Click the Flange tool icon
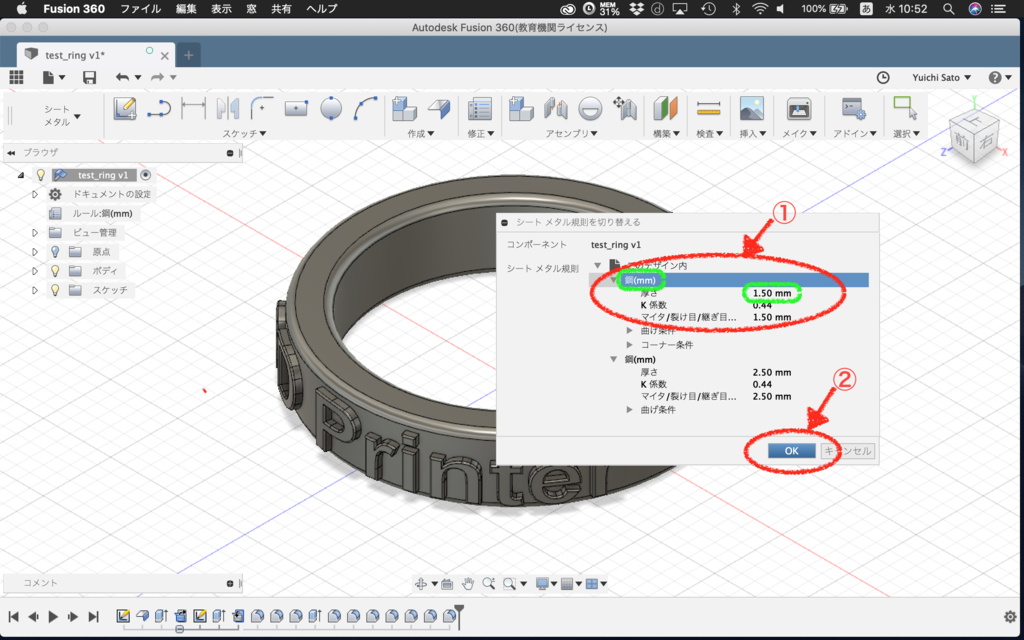1024x640 pixels. [x=439, y=108]
